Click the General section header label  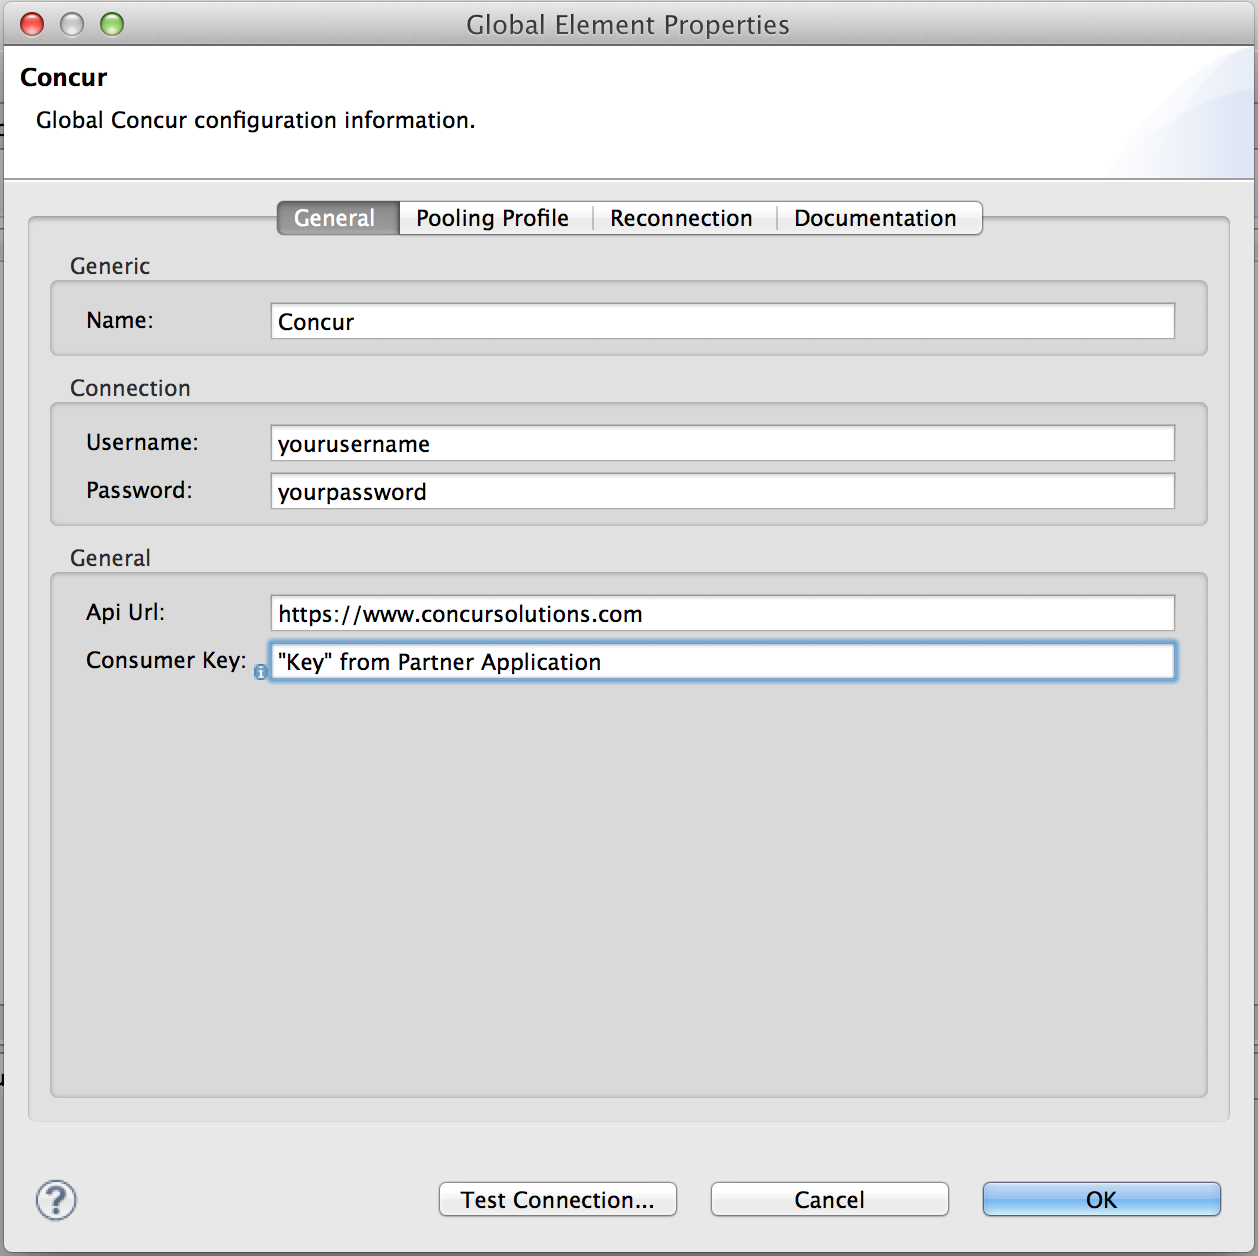tap(110, 557)
